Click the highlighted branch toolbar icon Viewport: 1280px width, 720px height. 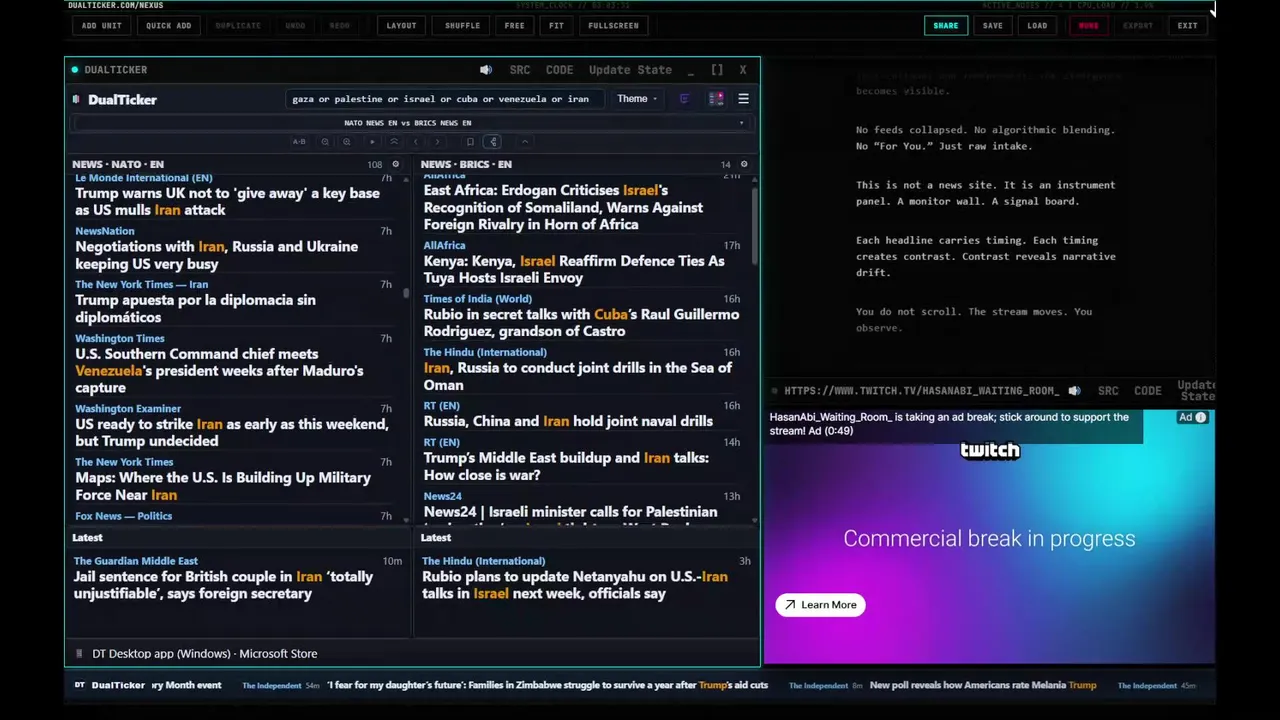[x=493, y=142]
